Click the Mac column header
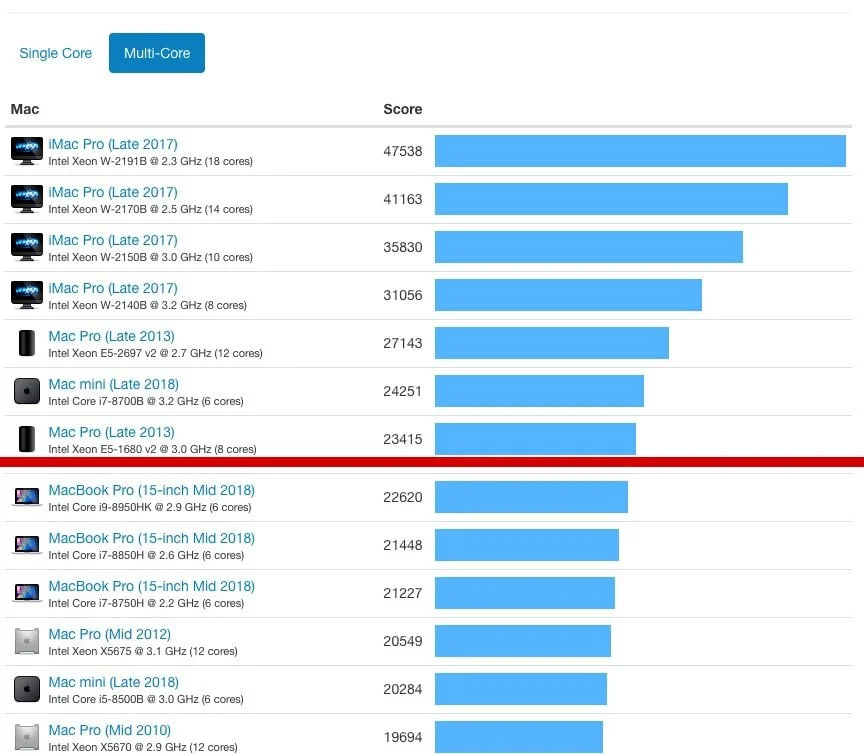This screenshot has height=754, width=864. coord(25,109)
